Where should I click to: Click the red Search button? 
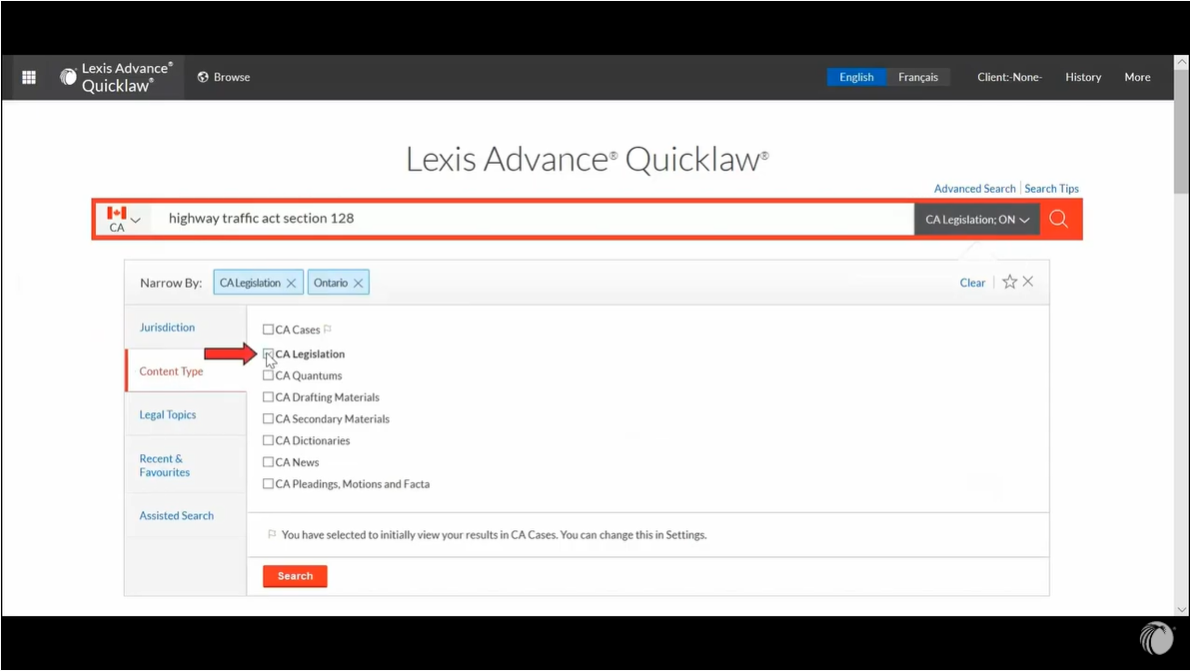coord(295,576)
